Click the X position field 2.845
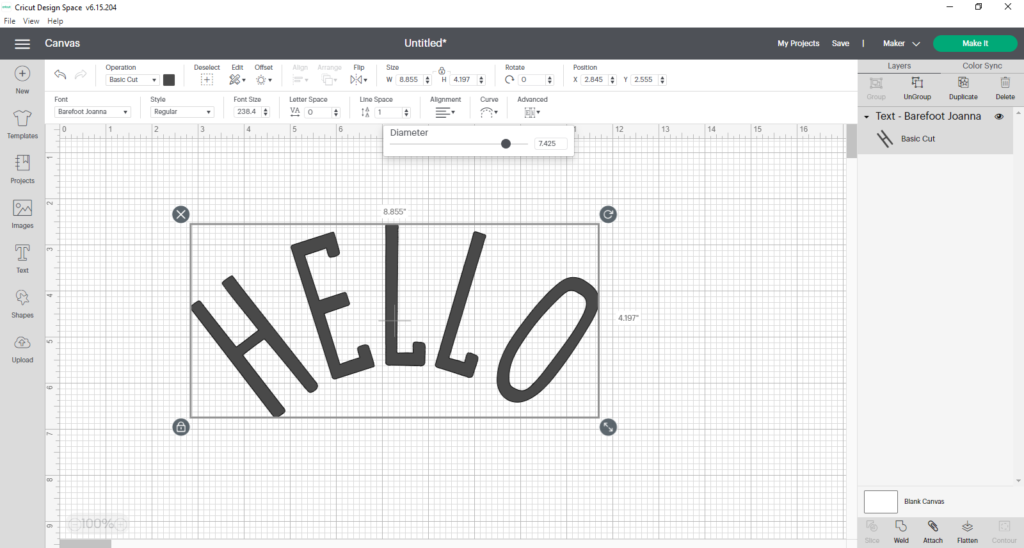 tap(594, 80)
